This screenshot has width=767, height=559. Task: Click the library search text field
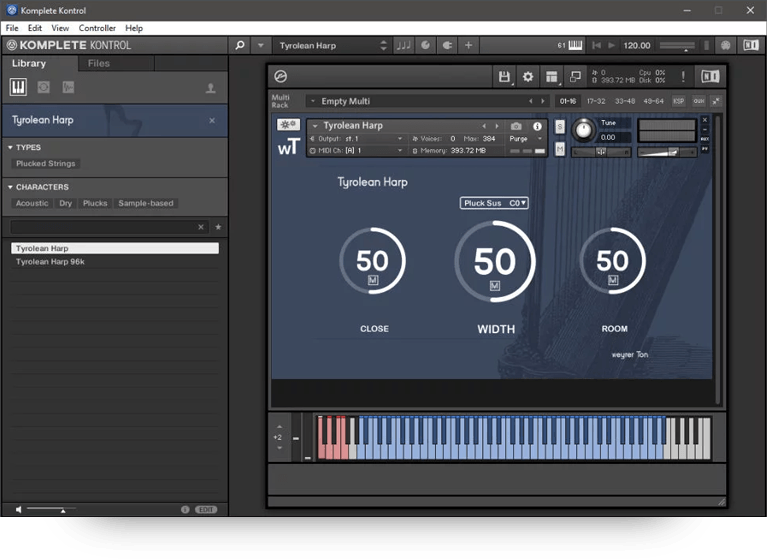pos(103,227)
